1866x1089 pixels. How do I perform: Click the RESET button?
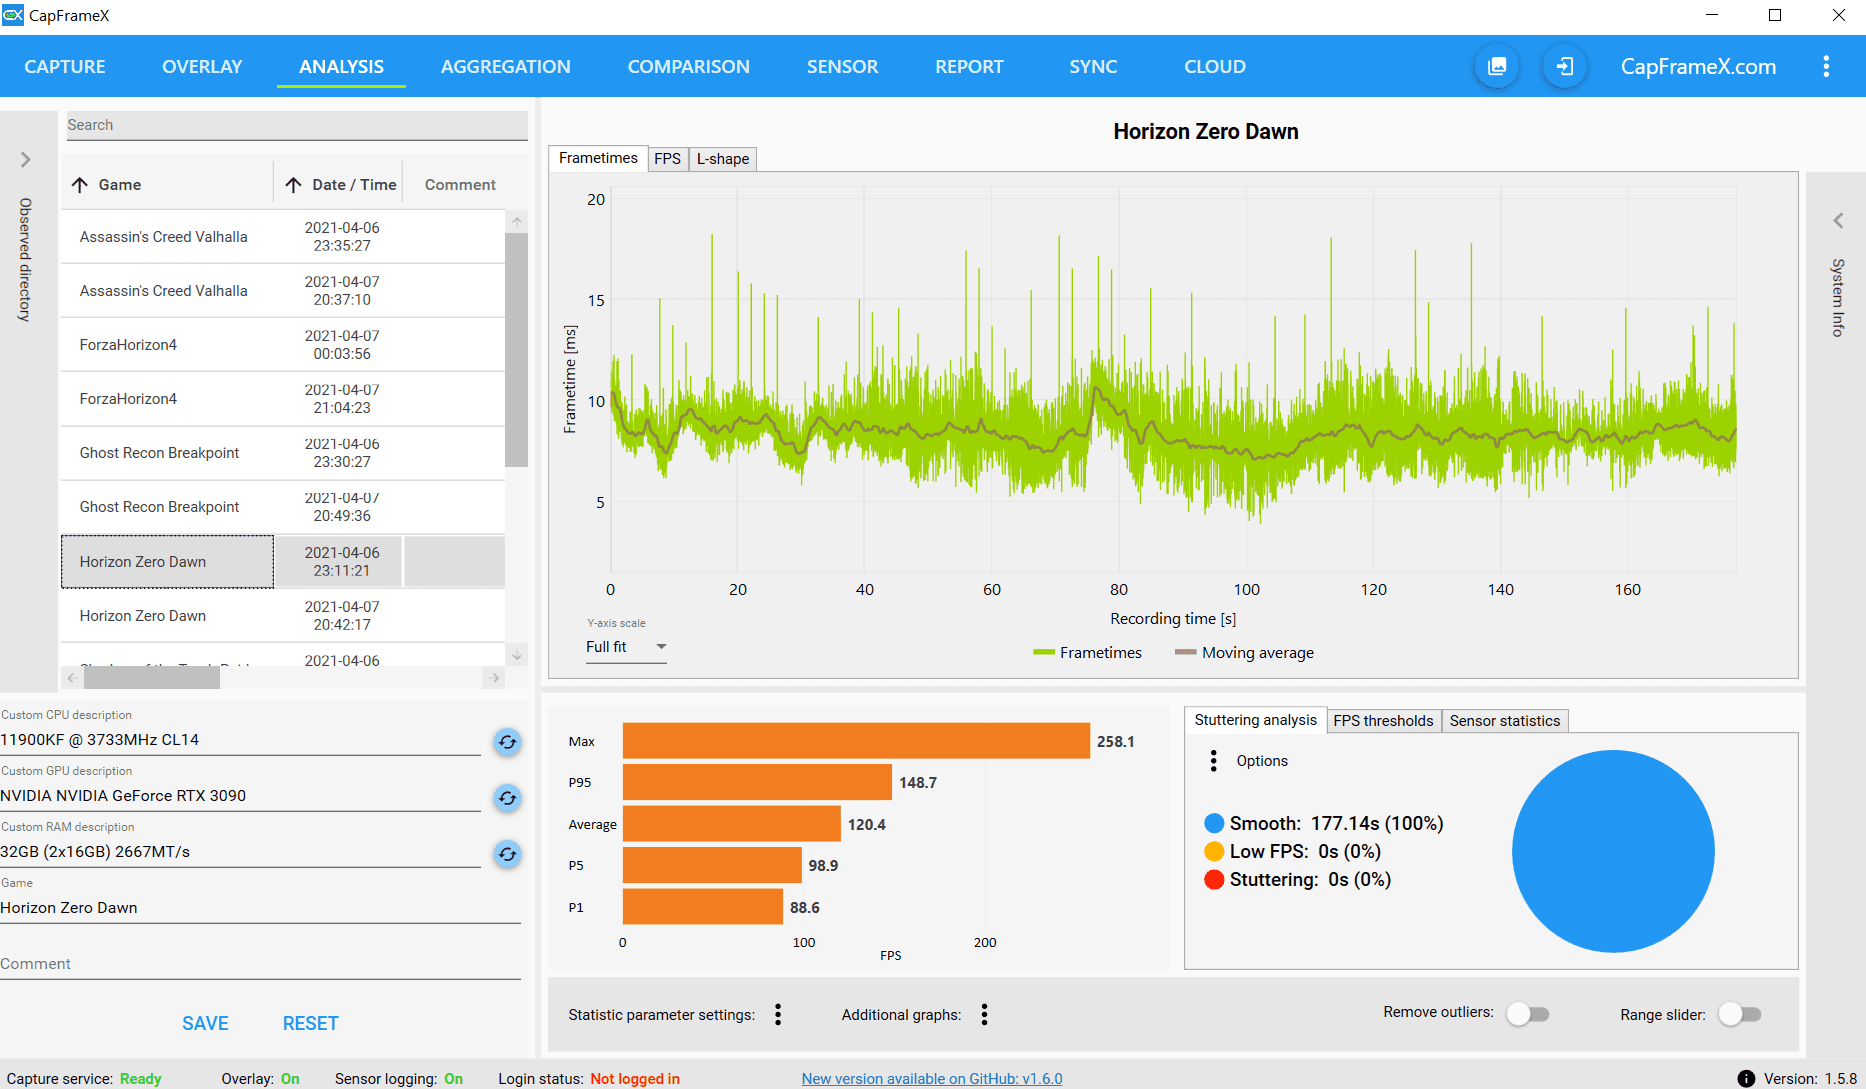[311, 1023]
